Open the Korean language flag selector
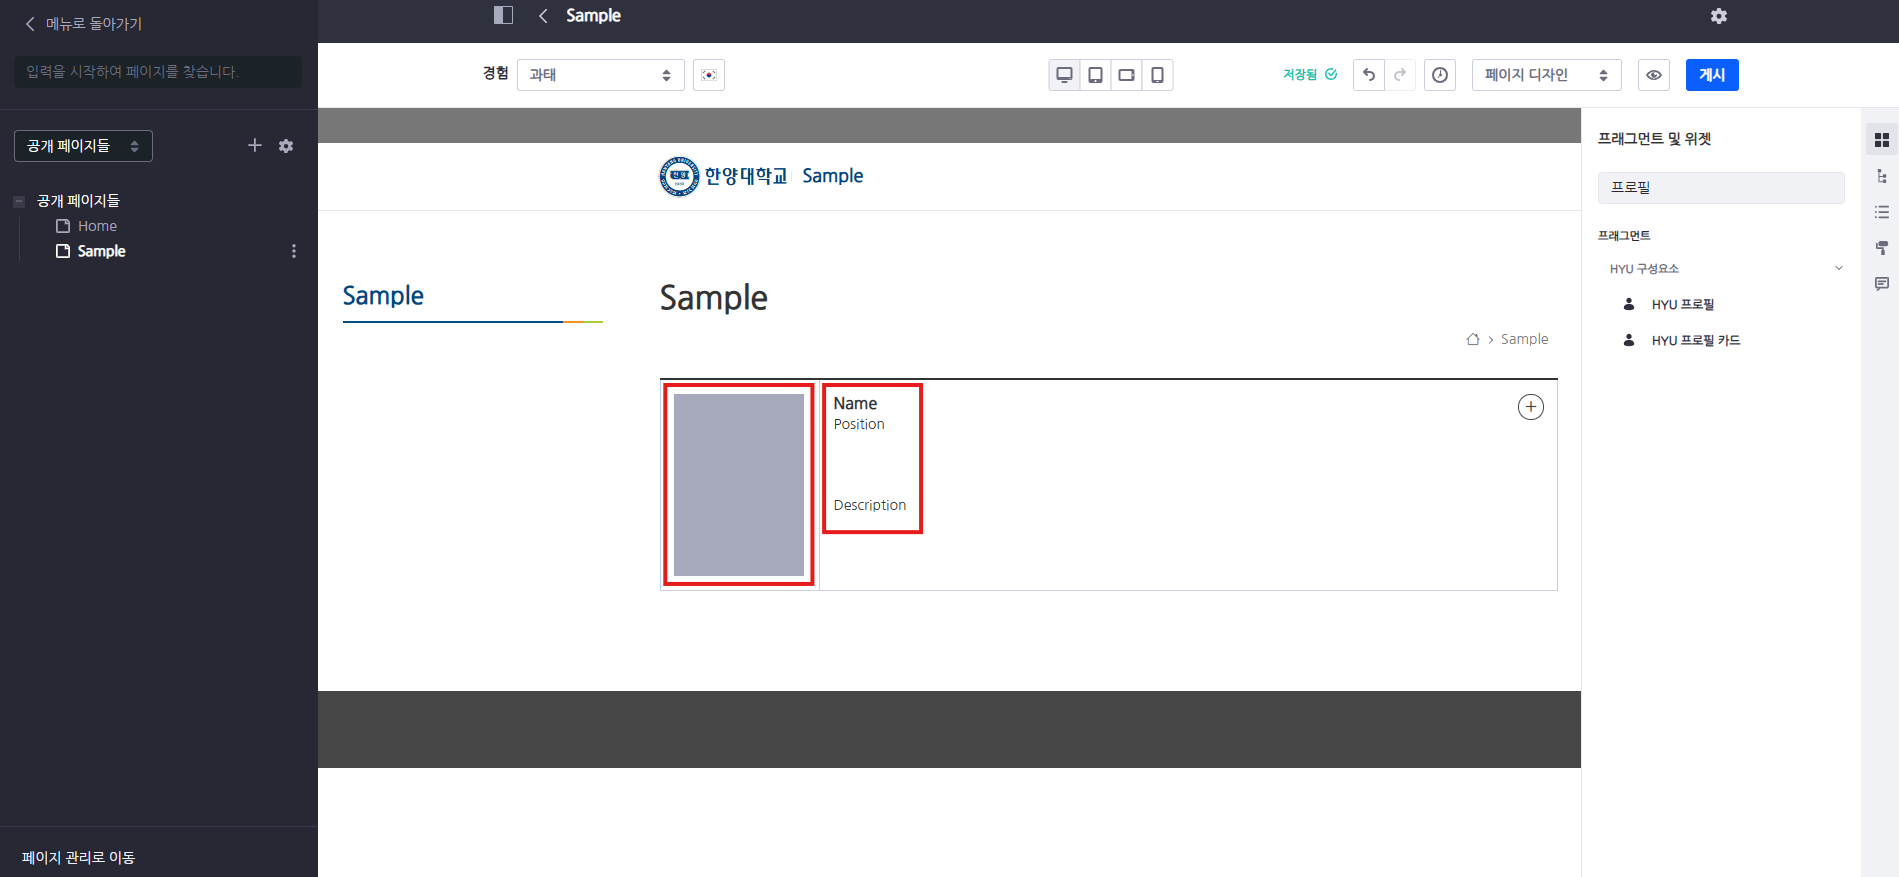The height and width of the screenshot is (877, 1899). (709, 75)
